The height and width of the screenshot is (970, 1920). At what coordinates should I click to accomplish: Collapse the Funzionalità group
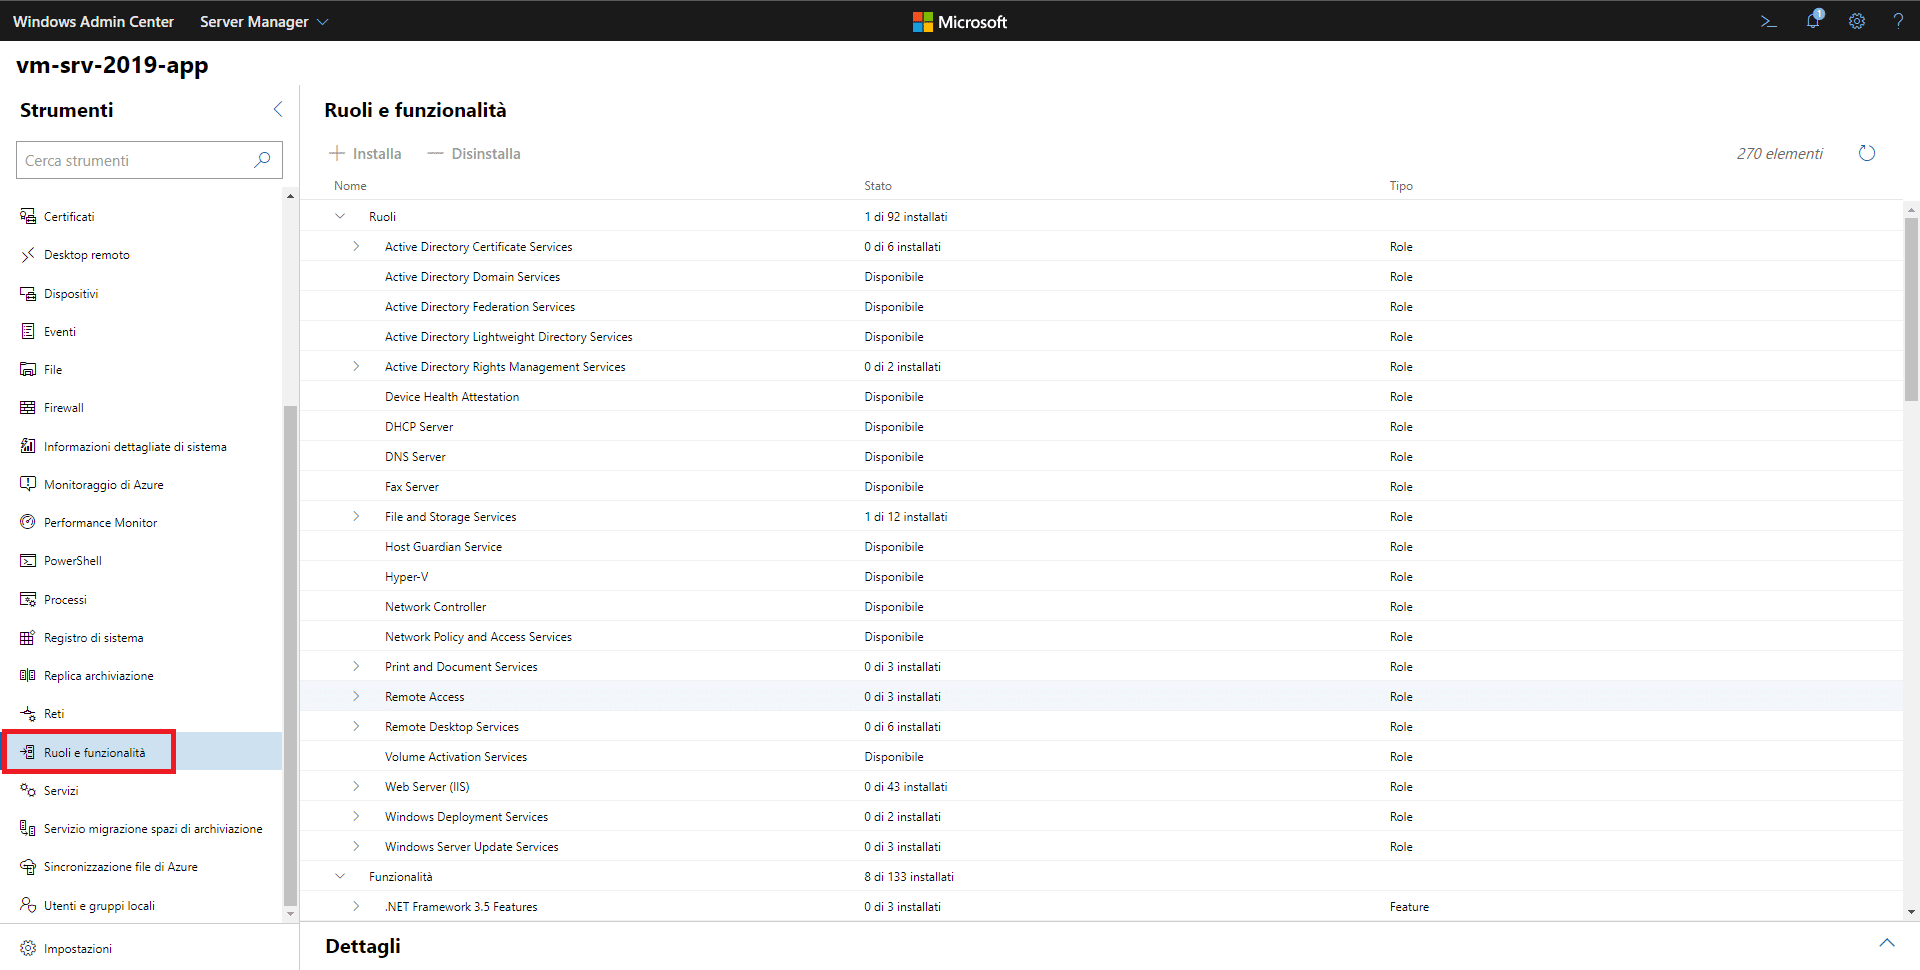pos(340,876)
